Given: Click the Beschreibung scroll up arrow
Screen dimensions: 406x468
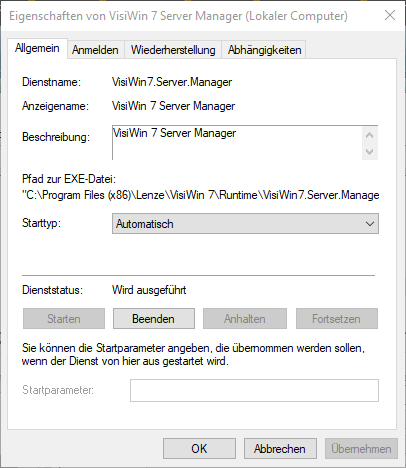Looking at the screenshot, I should coord(370,135).
